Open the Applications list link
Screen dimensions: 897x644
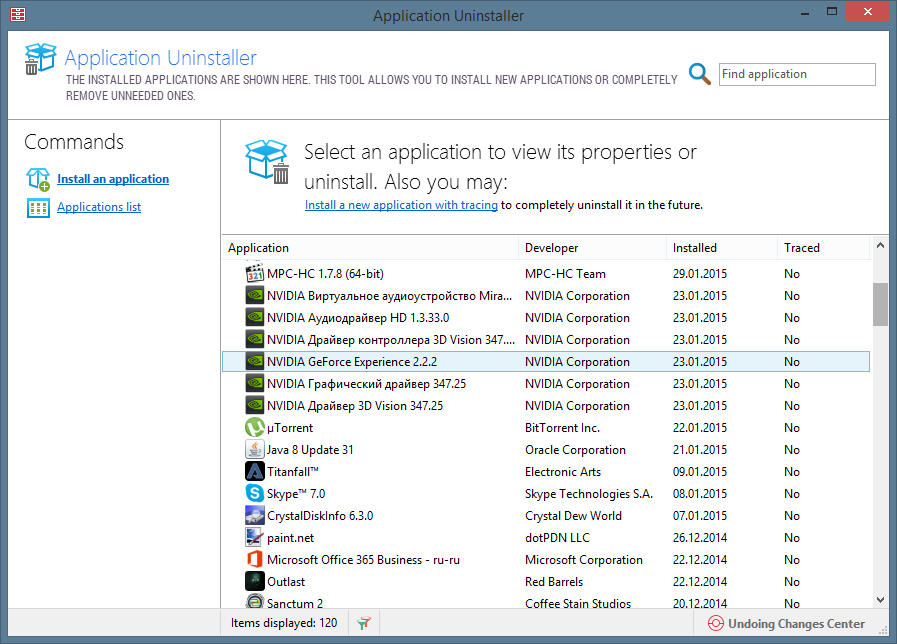99,207
